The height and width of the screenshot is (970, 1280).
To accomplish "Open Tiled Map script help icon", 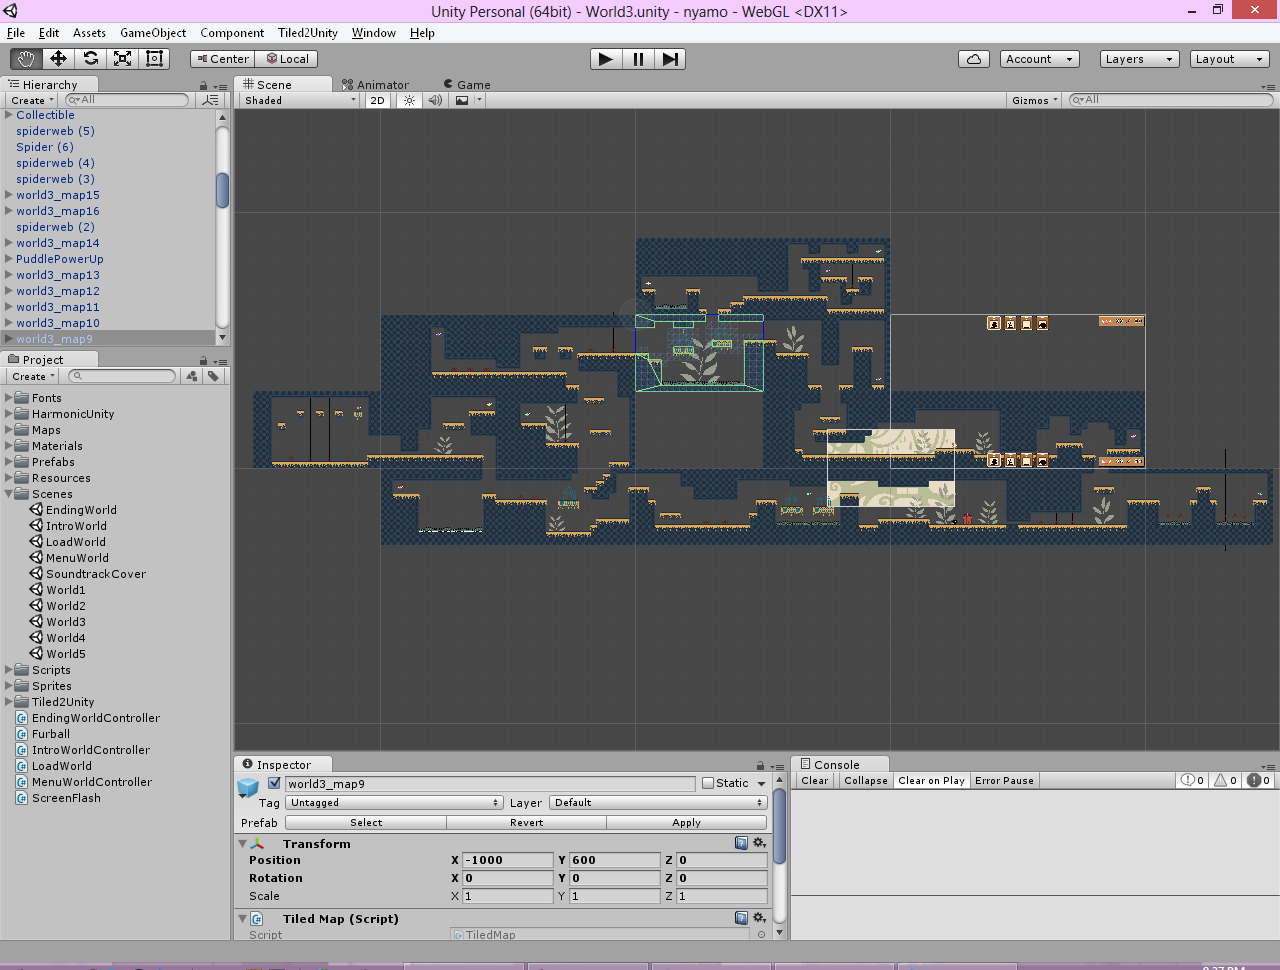I will [741, 918].
